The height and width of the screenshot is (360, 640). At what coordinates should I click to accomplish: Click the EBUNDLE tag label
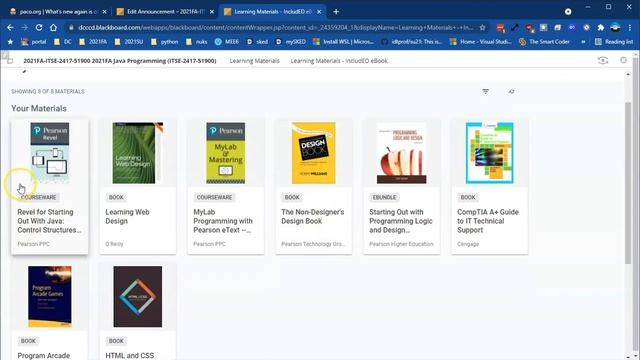384,197
